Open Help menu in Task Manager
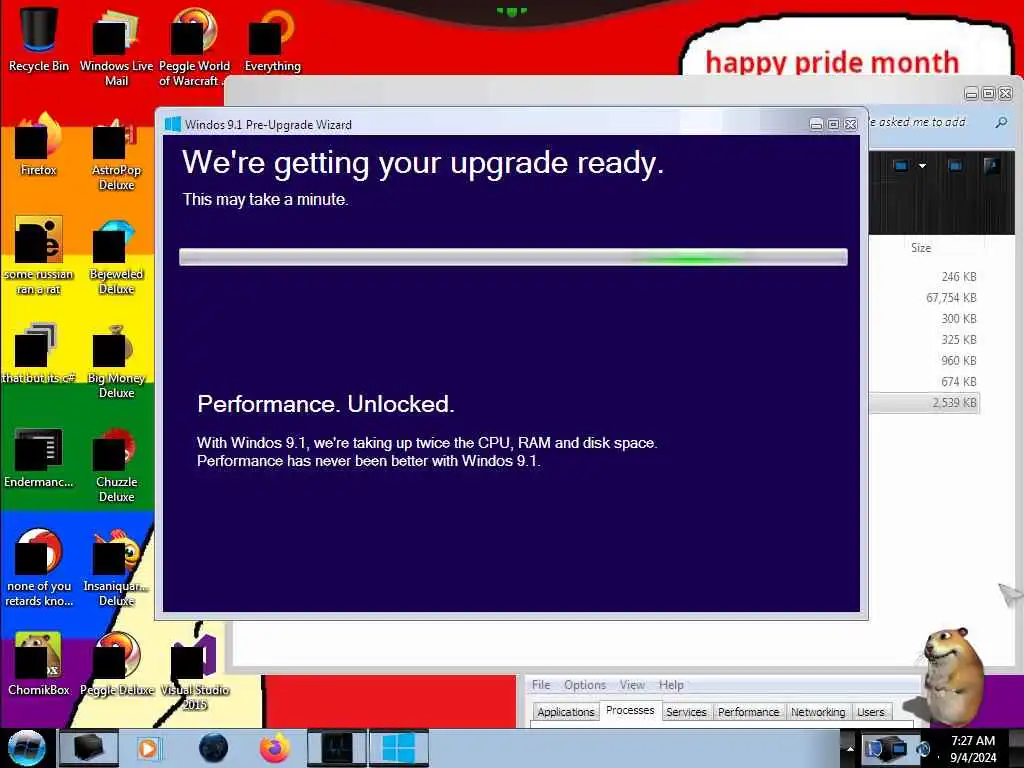This screenshot has height=768, width=1024. (x=671, y=684)
